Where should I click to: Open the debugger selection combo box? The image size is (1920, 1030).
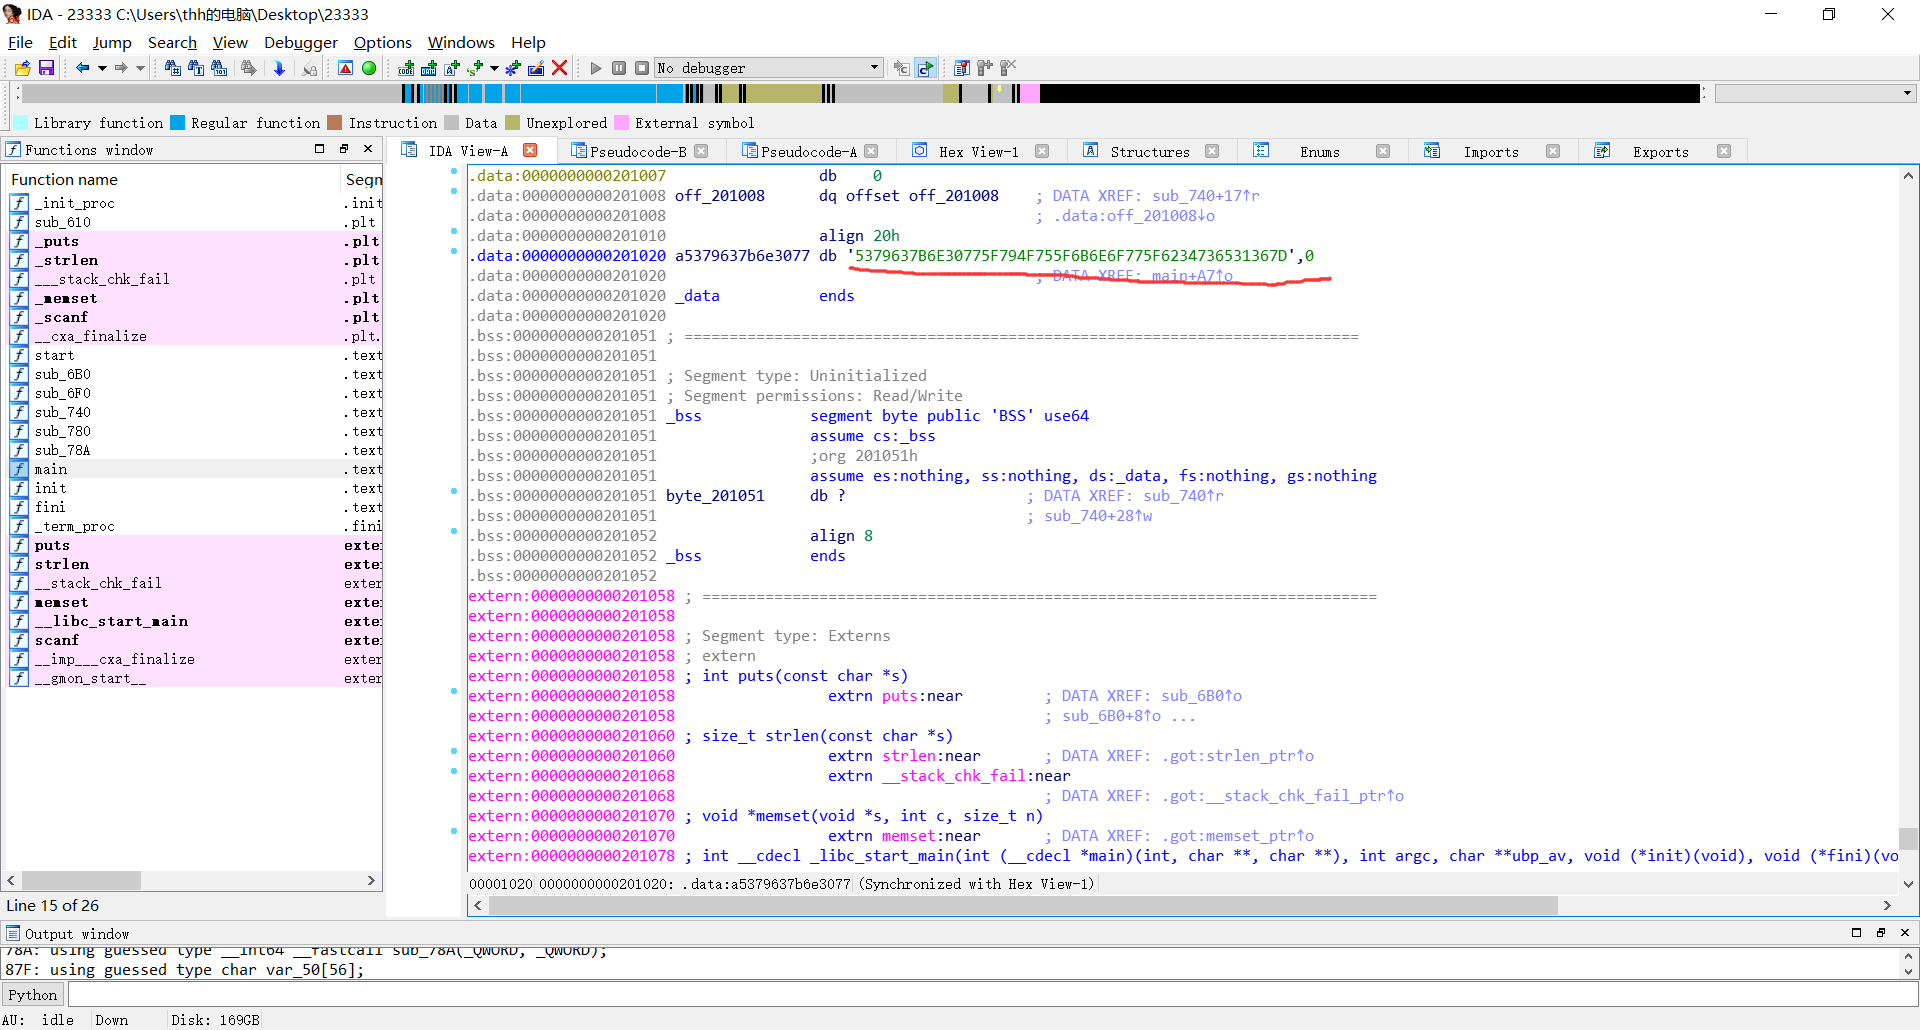click(x=768, y=68)
